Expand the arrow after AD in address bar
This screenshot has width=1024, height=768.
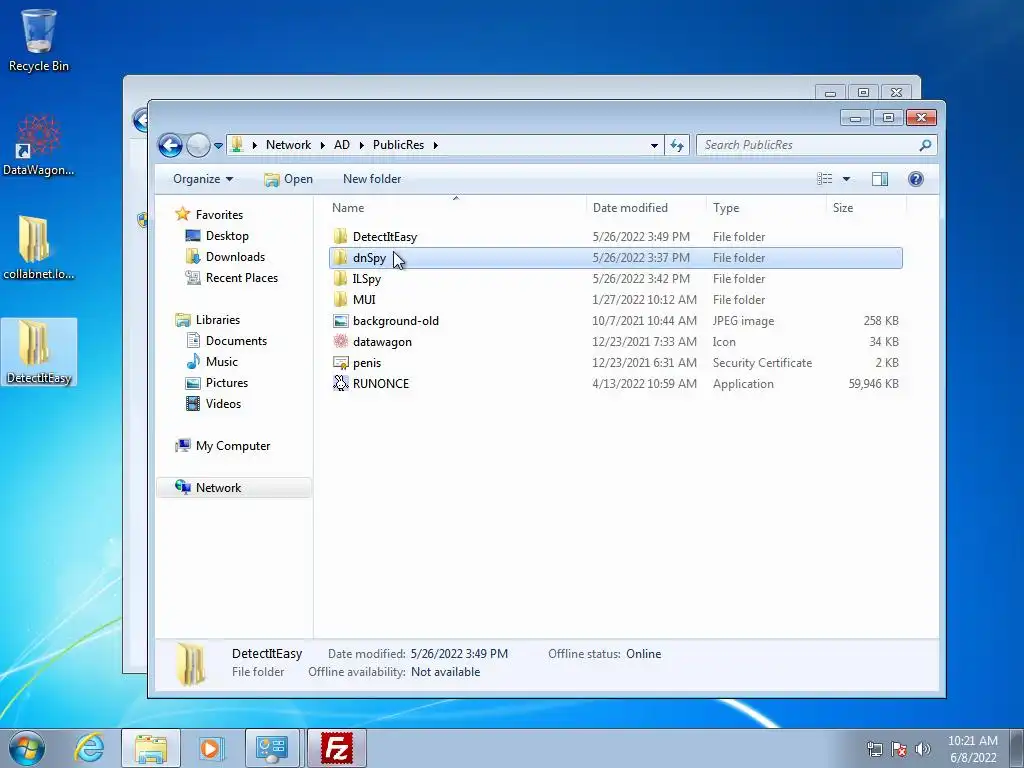[x=361, y=145]
